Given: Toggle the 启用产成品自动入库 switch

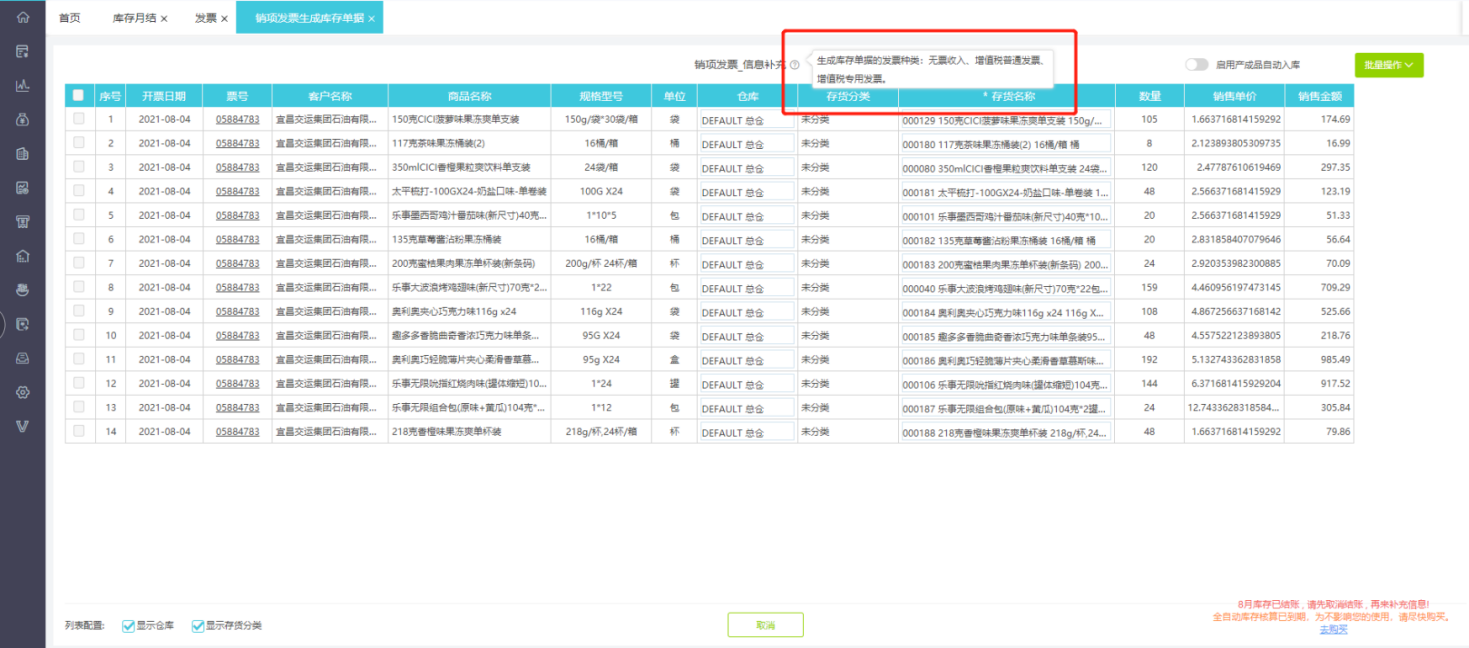Looking at the screenshot, I should click(1196, 65).
